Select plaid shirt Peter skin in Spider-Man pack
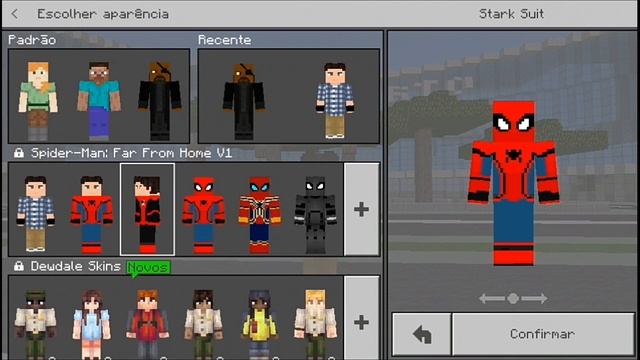Image resolution: width=640 pixels, height=360 pixels. [x=36, y=213]
